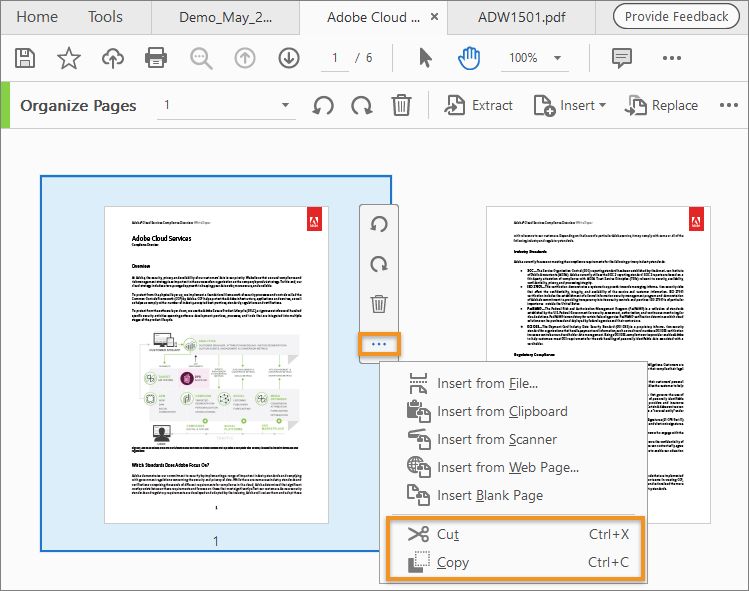Delete page 1 using thumbnail trash icon
This screenshot has width=749, height=591.
pyautogui.click(x=379, y=304)
